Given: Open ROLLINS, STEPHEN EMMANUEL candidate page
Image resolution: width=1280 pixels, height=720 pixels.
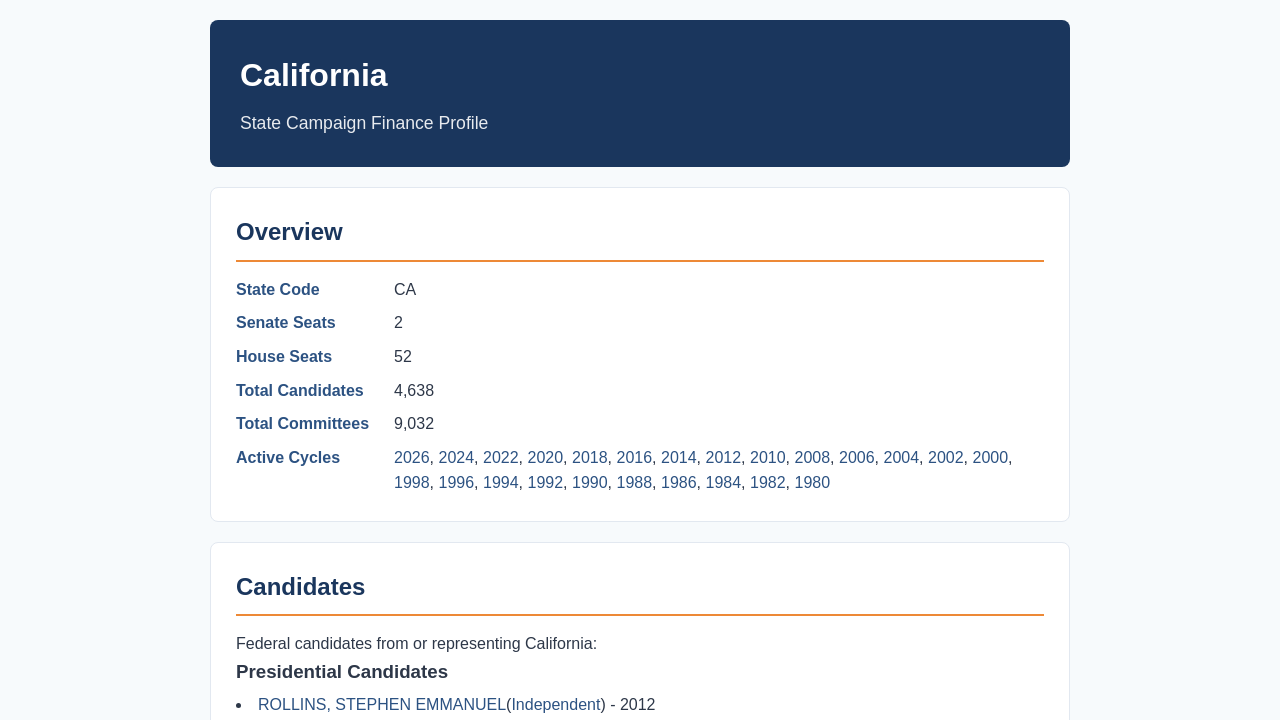Looking at the screenshot, I should (382, 705).
